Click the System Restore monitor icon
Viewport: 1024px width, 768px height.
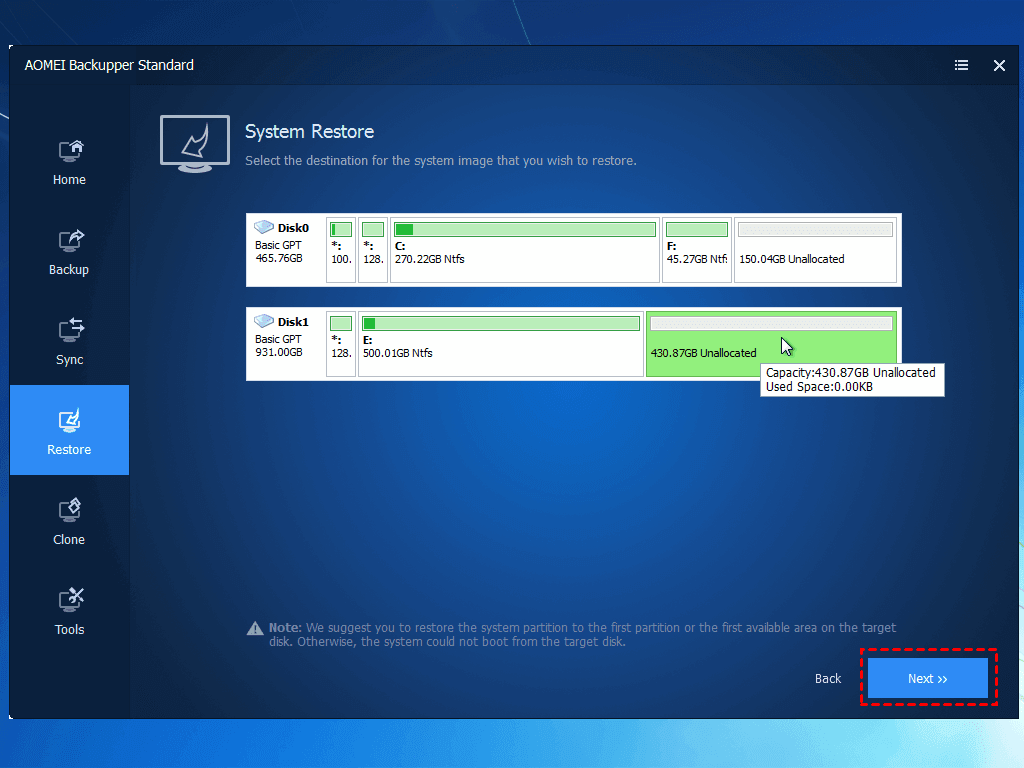(x=195, y=144)
